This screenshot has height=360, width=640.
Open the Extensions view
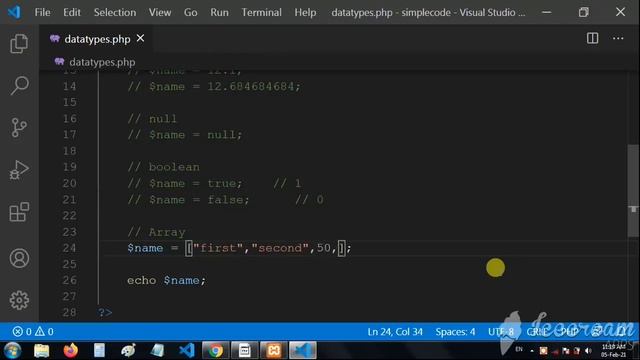point(19,212)
